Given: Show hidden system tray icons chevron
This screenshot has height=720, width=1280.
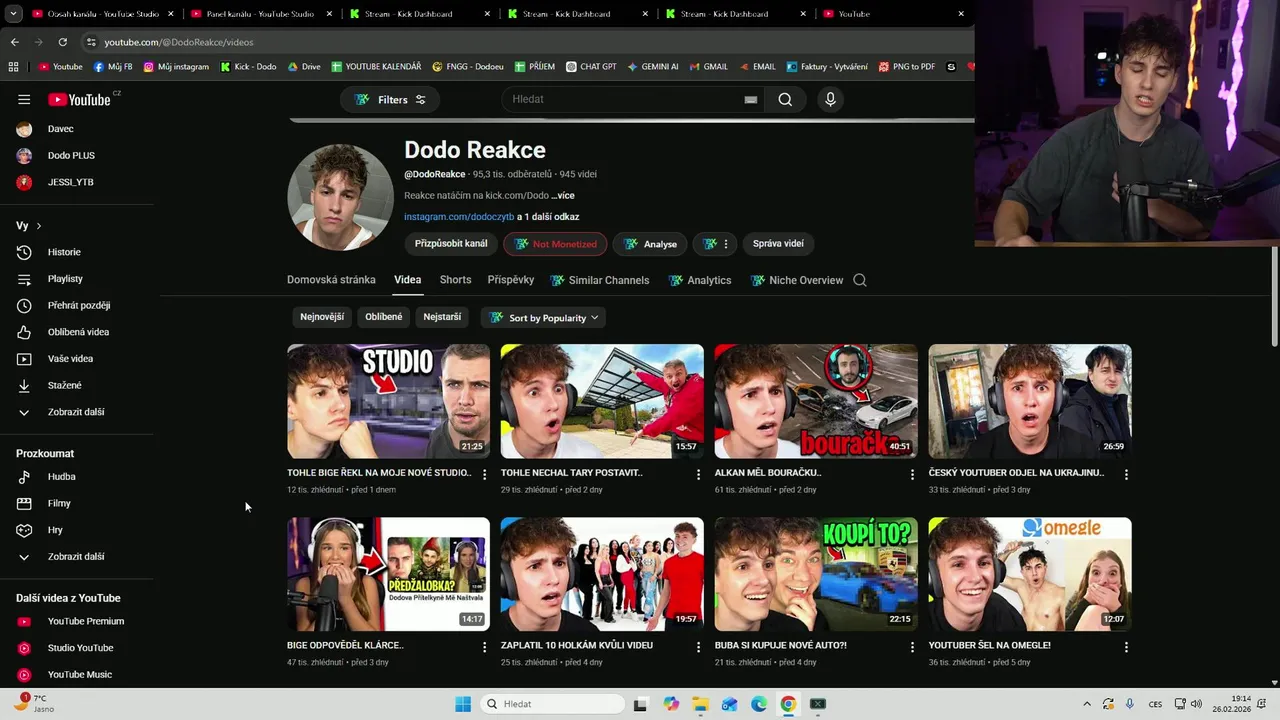Looking at the screenshot, I should coord(1086,704).
